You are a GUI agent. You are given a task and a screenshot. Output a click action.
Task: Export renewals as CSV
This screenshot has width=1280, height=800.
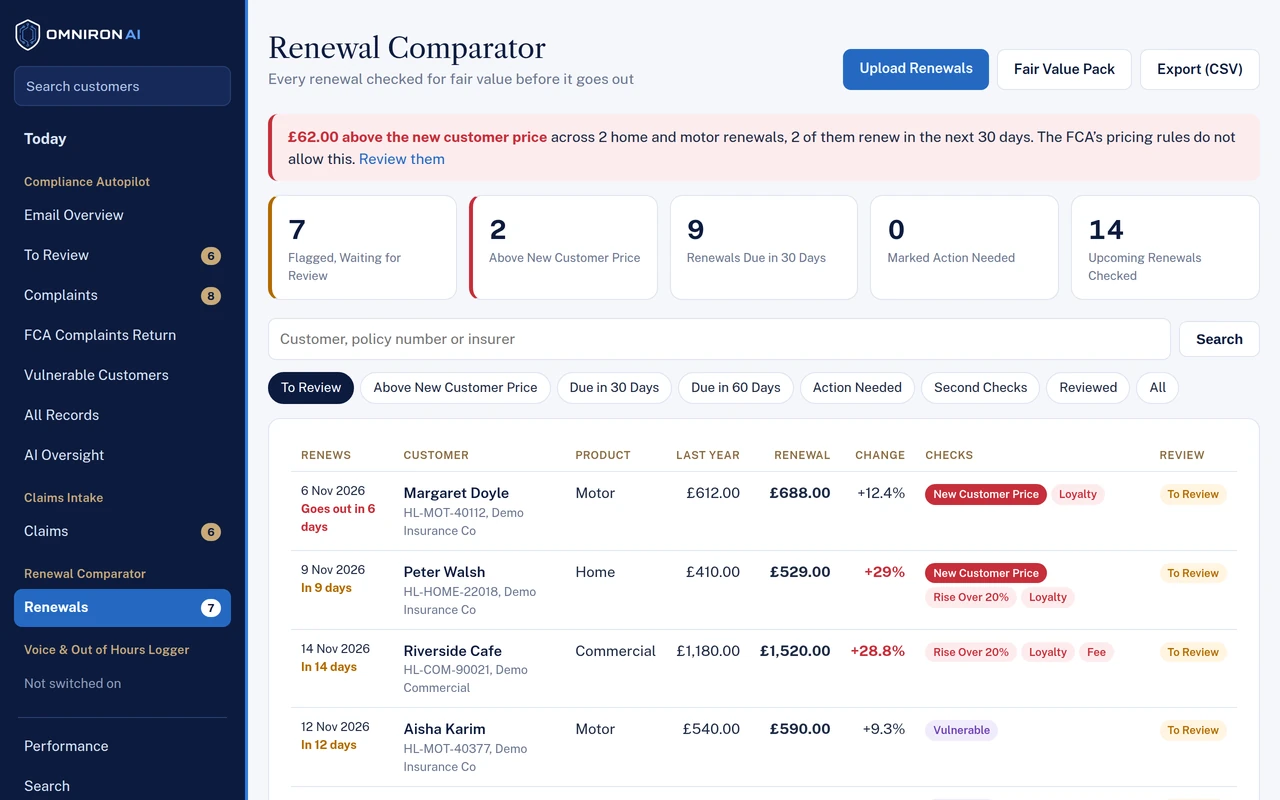[x=1200, y=69]
